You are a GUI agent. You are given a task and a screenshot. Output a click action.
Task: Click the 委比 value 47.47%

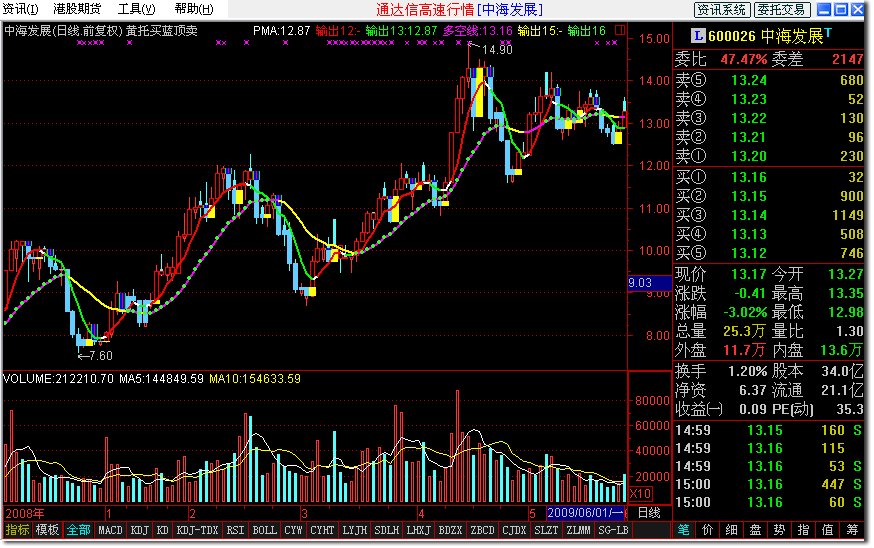click(x=744, y=60)
